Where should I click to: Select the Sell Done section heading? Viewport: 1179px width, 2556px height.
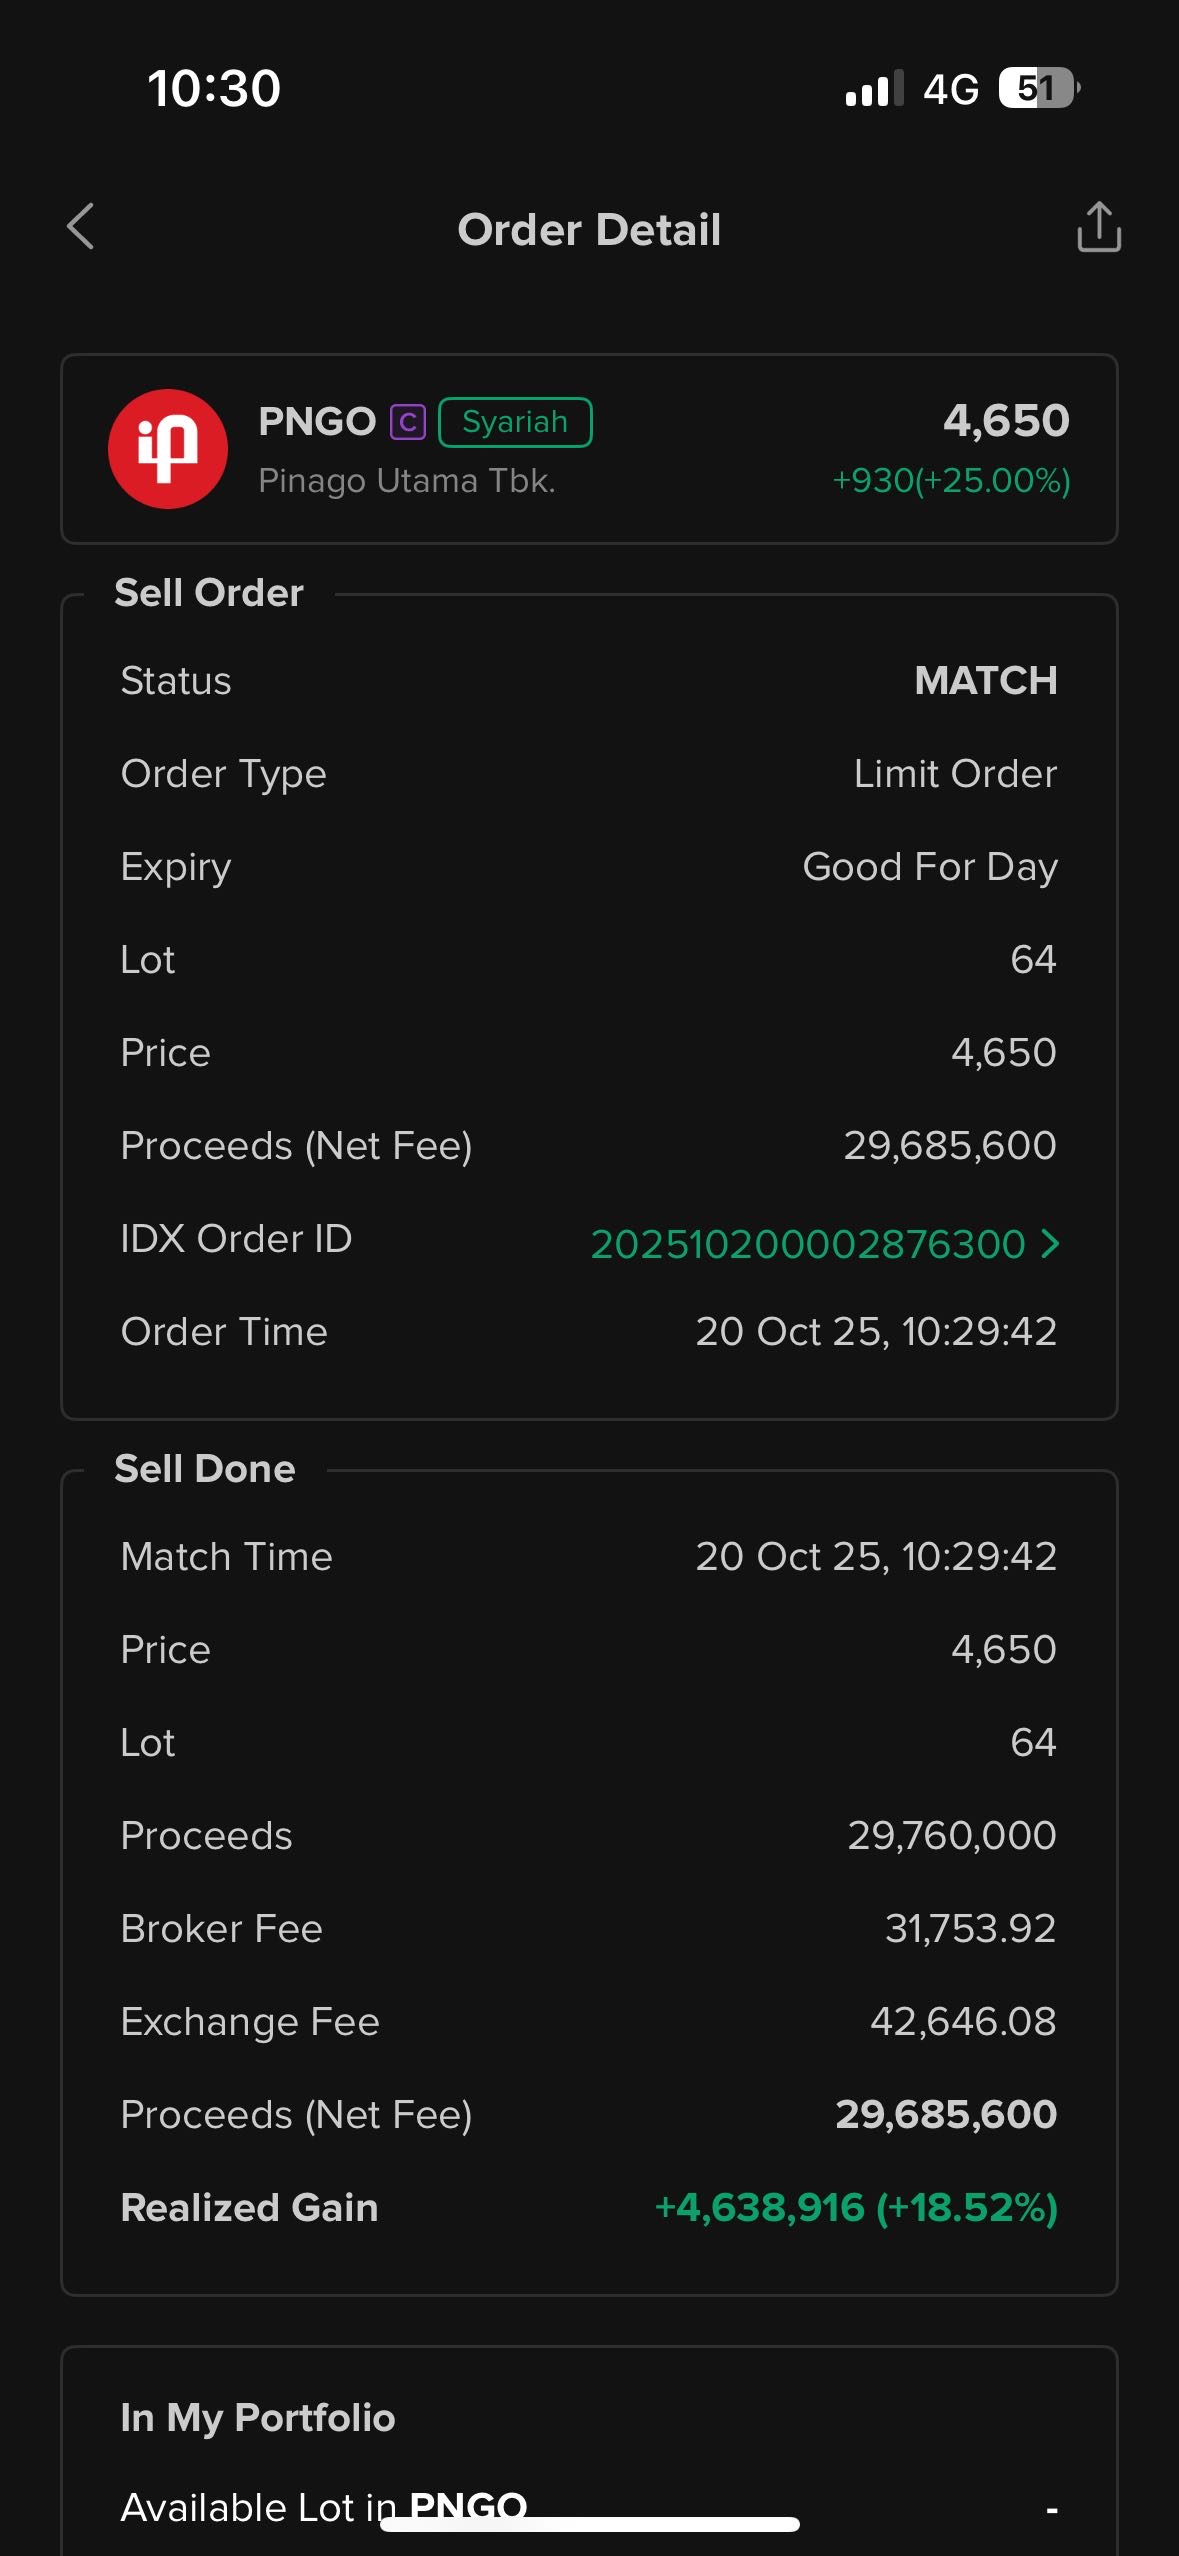pos(205,1469)
